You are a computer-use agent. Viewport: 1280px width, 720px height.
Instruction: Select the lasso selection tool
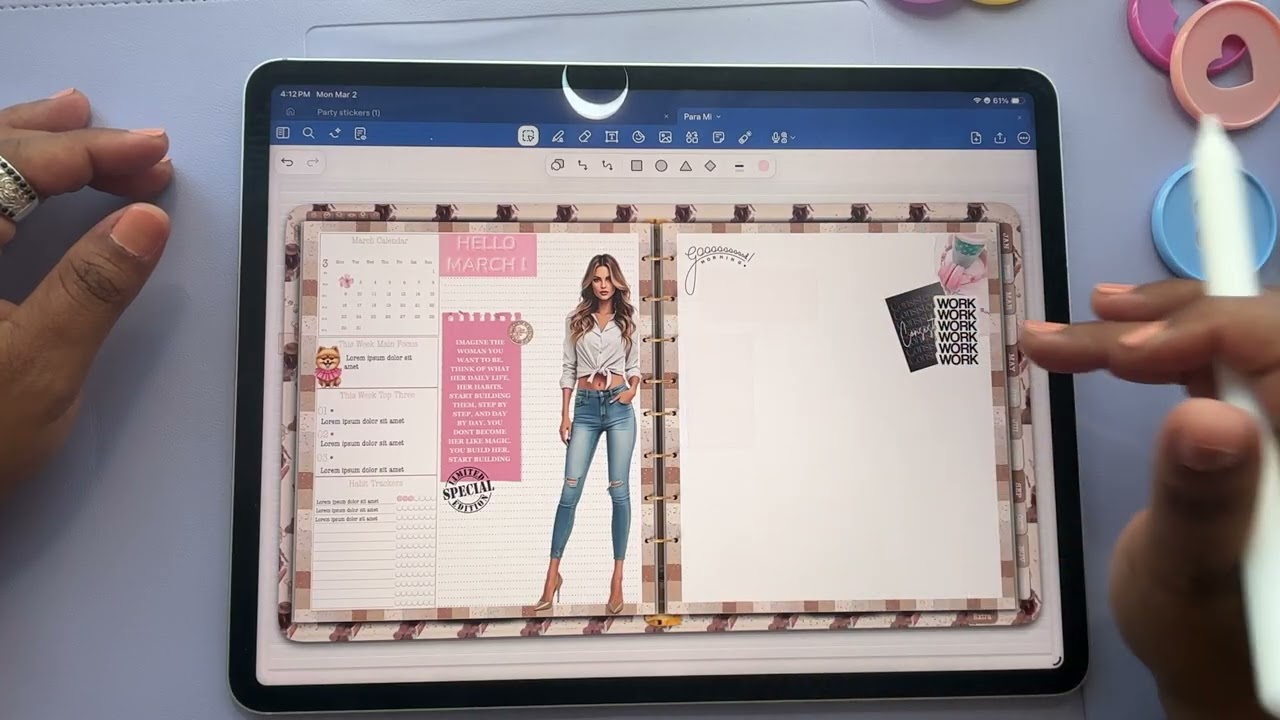528,136
